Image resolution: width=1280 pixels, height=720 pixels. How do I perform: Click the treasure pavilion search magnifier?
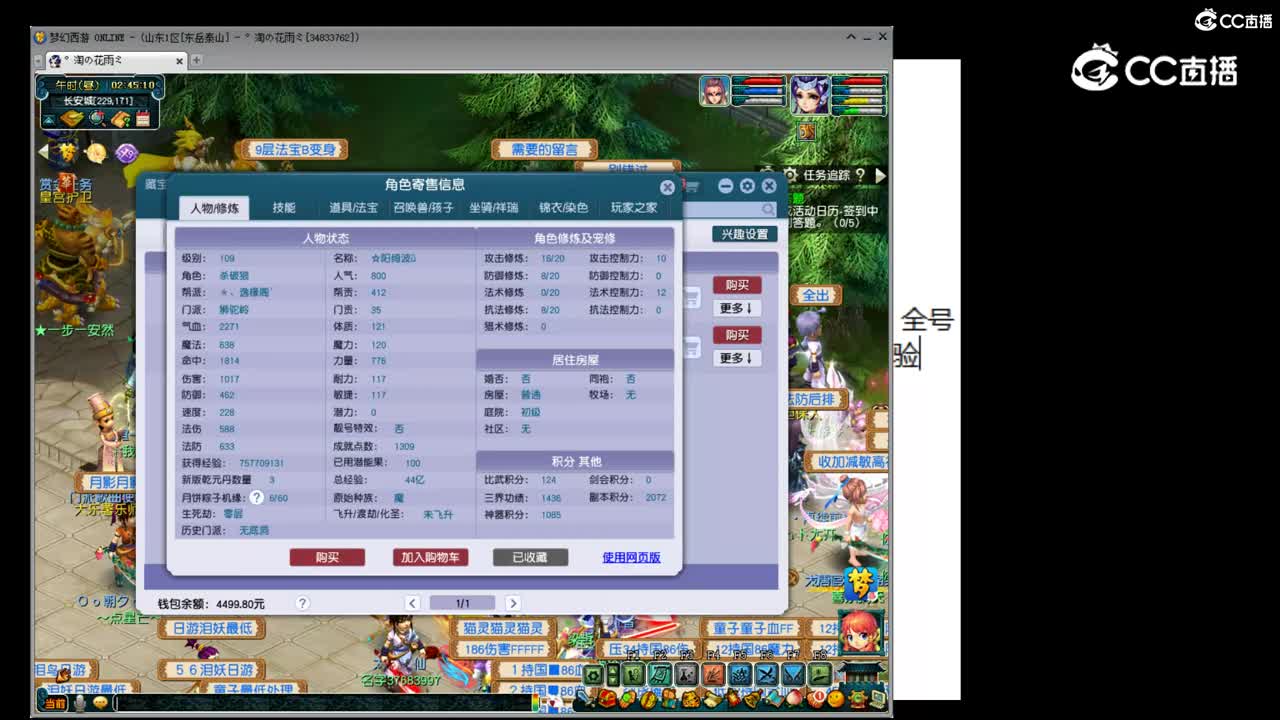click(768, 209)
